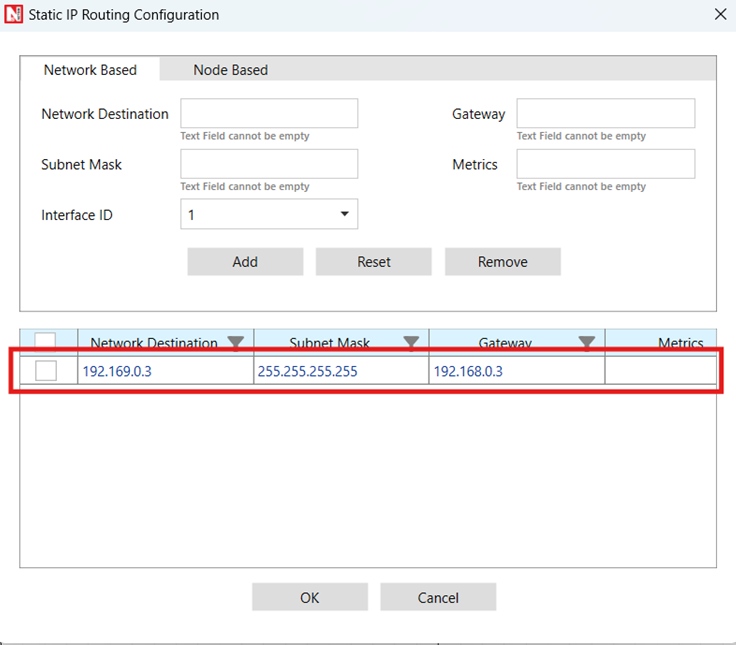736x645 pixels.
Task: Click into the Subnet Mask input field
Action: tap(269, 164)
